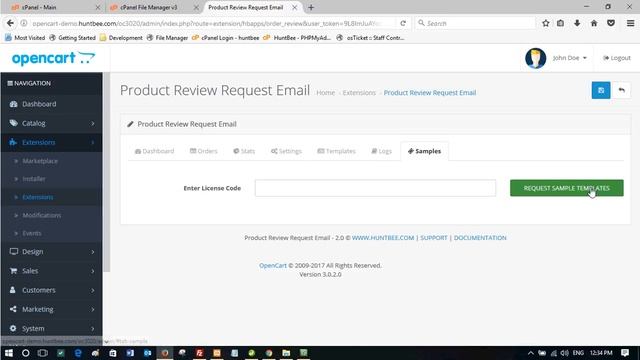640x360 pixels.
Task: Click the Home breadcrumb link
Action: tap(325, 93)
